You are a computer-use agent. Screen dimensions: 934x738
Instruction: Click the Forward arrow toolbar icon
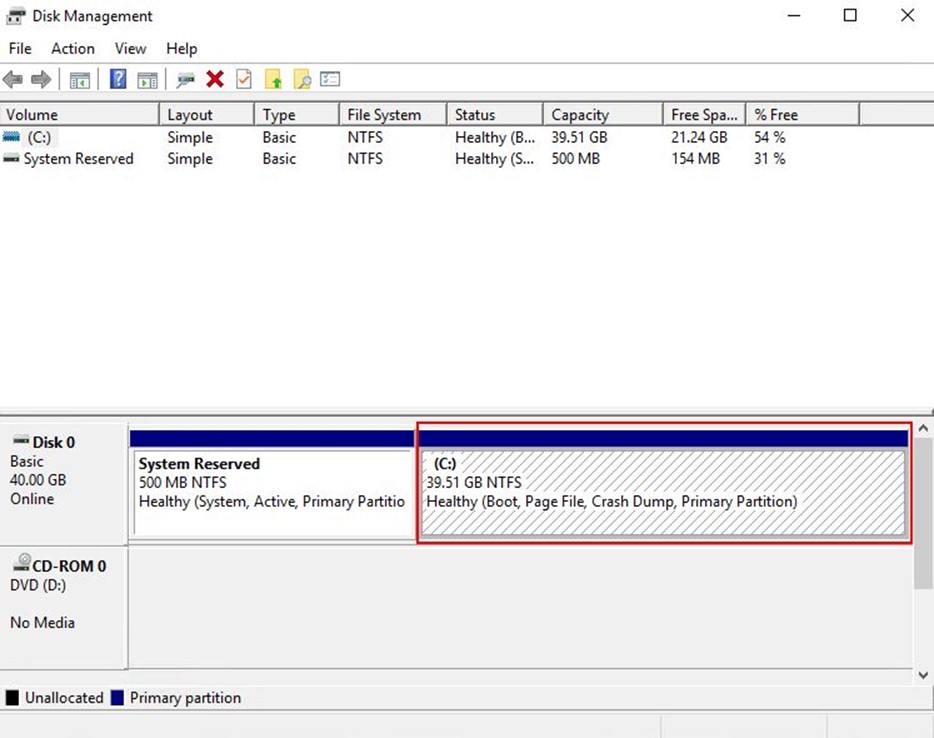[41, 79]
